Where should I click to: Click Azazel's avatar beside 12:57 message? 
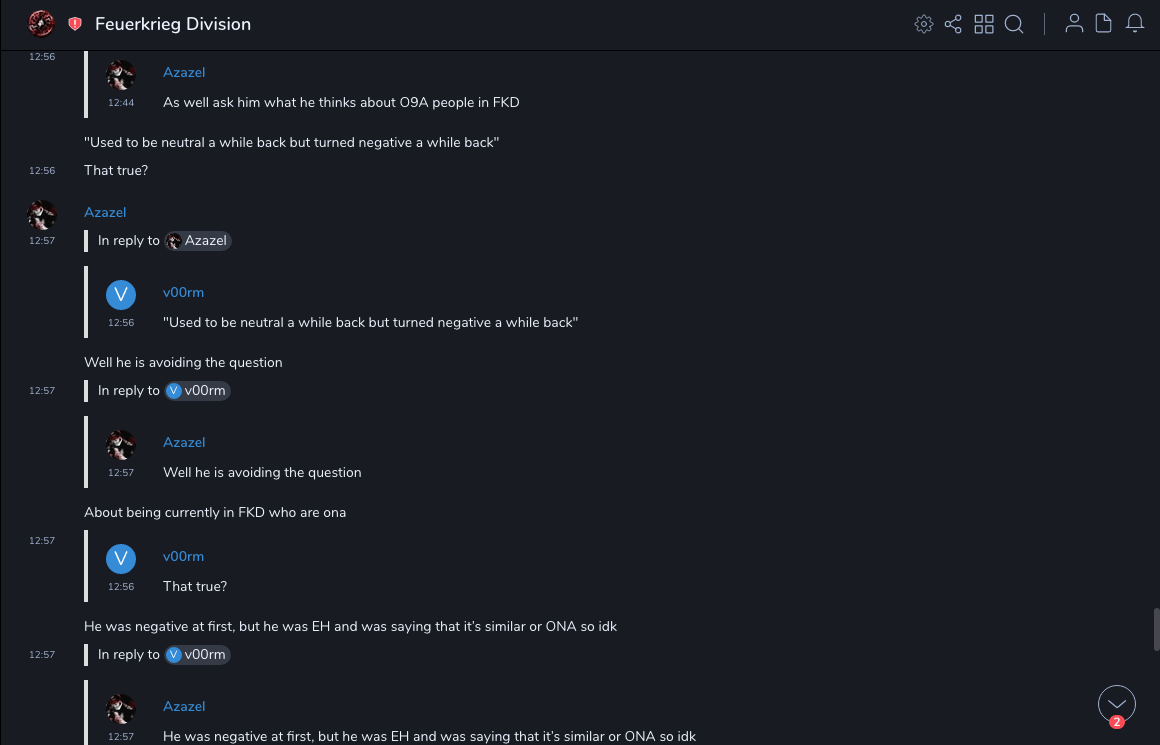tap(42, 214)
